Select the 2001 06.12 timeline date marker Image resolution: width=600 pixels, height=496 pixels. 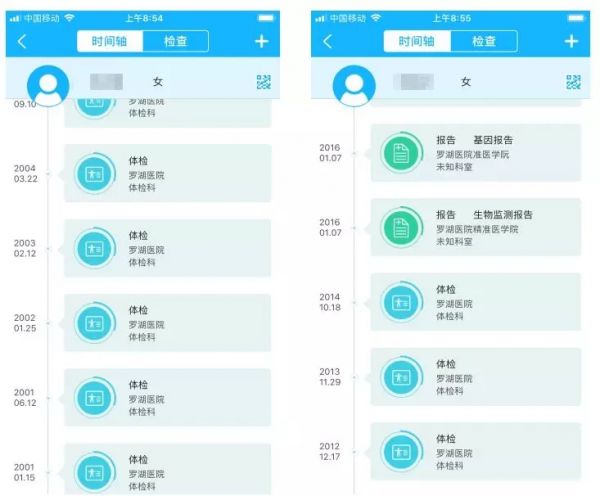coord(25,397)
